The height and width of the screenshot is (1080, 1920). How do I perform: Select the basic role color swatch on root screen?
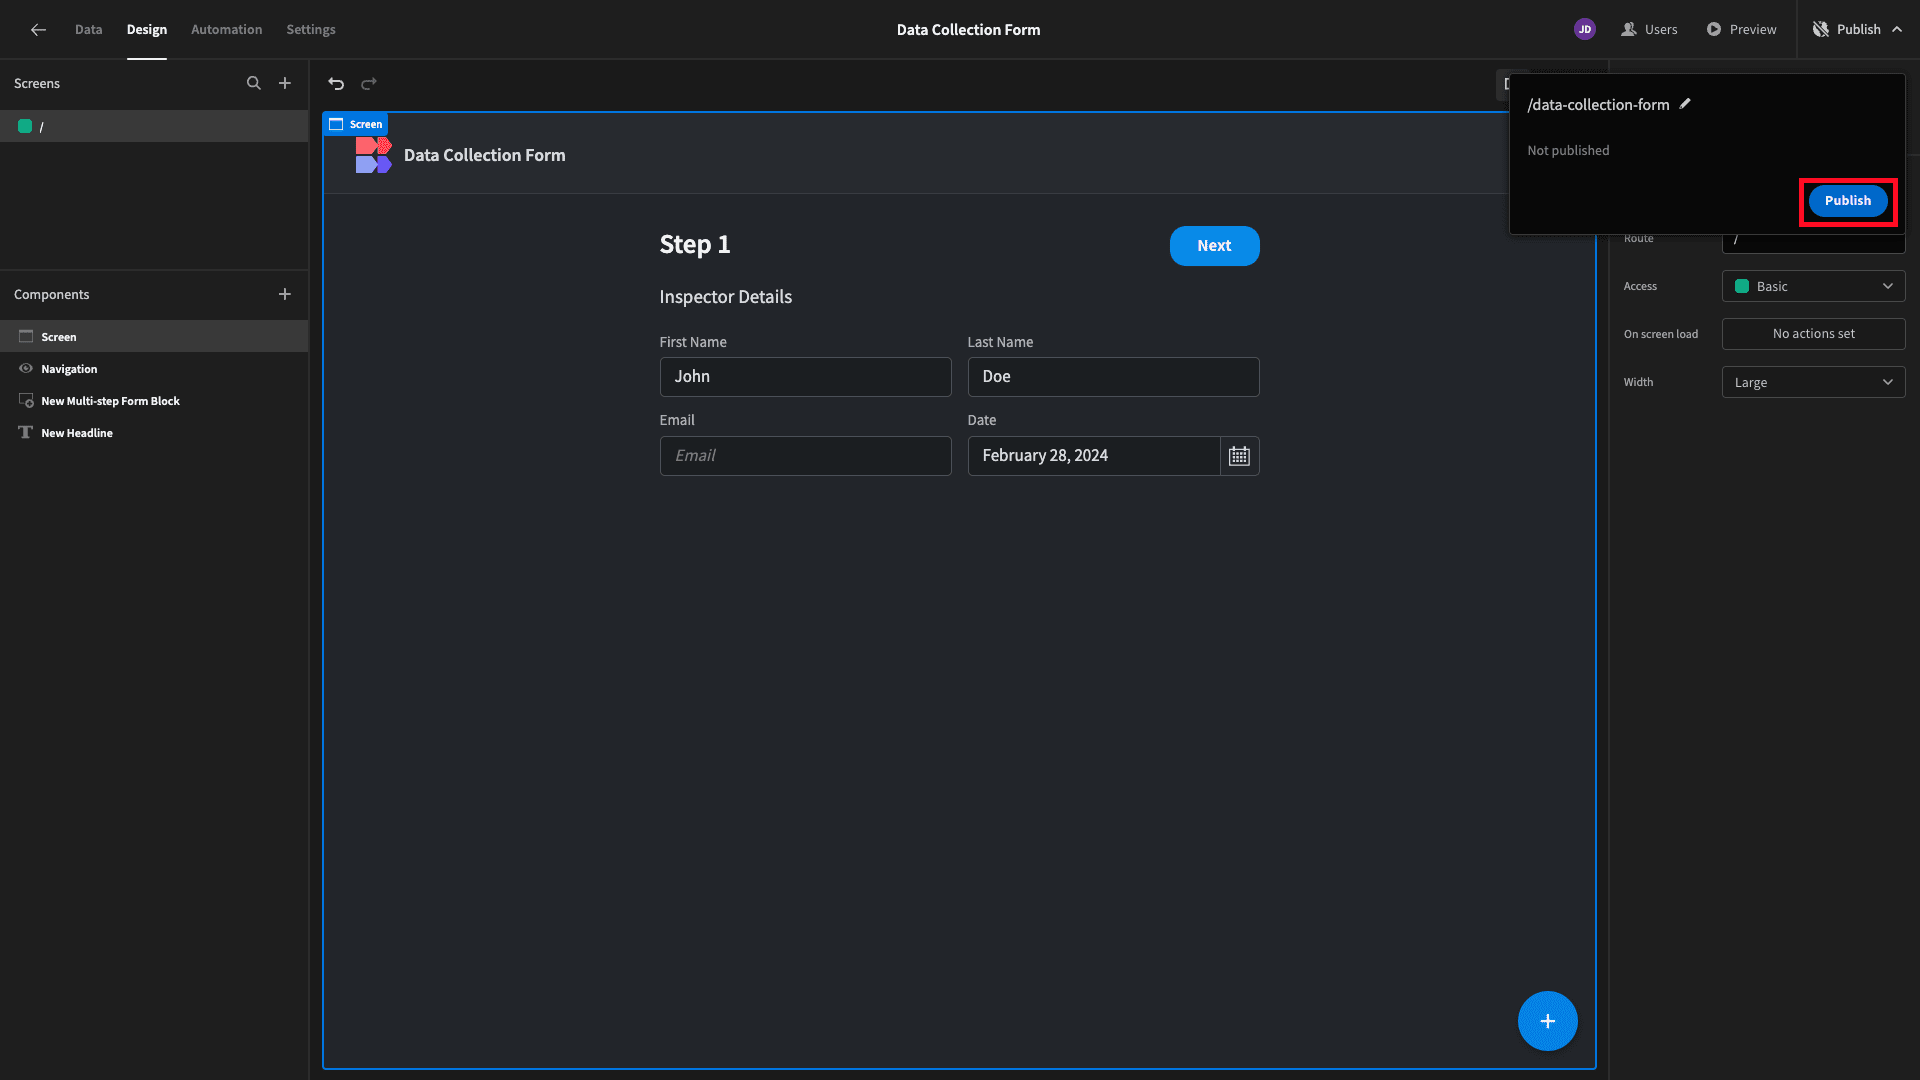coord(25,126)
